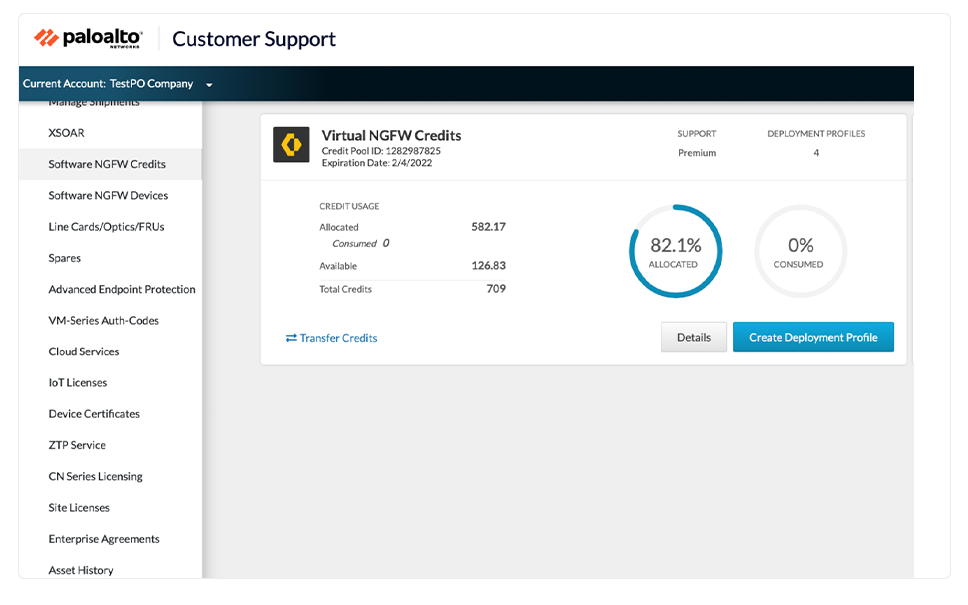Select Software NGFW Credits menu item
This screenshot has height=605, width=968.
click(x=107, y=164)
